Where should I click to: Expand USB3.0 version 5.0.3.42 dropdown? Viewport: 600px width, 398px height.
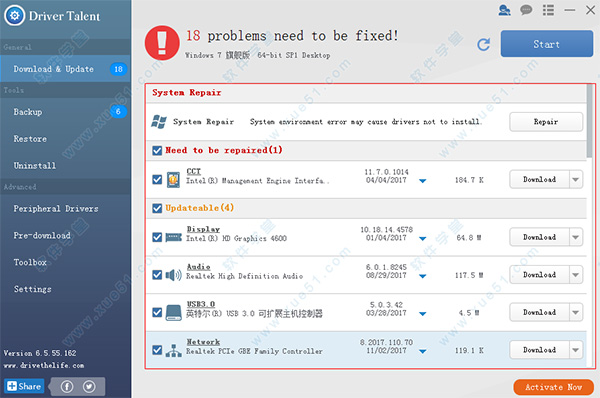coord(422,314)
